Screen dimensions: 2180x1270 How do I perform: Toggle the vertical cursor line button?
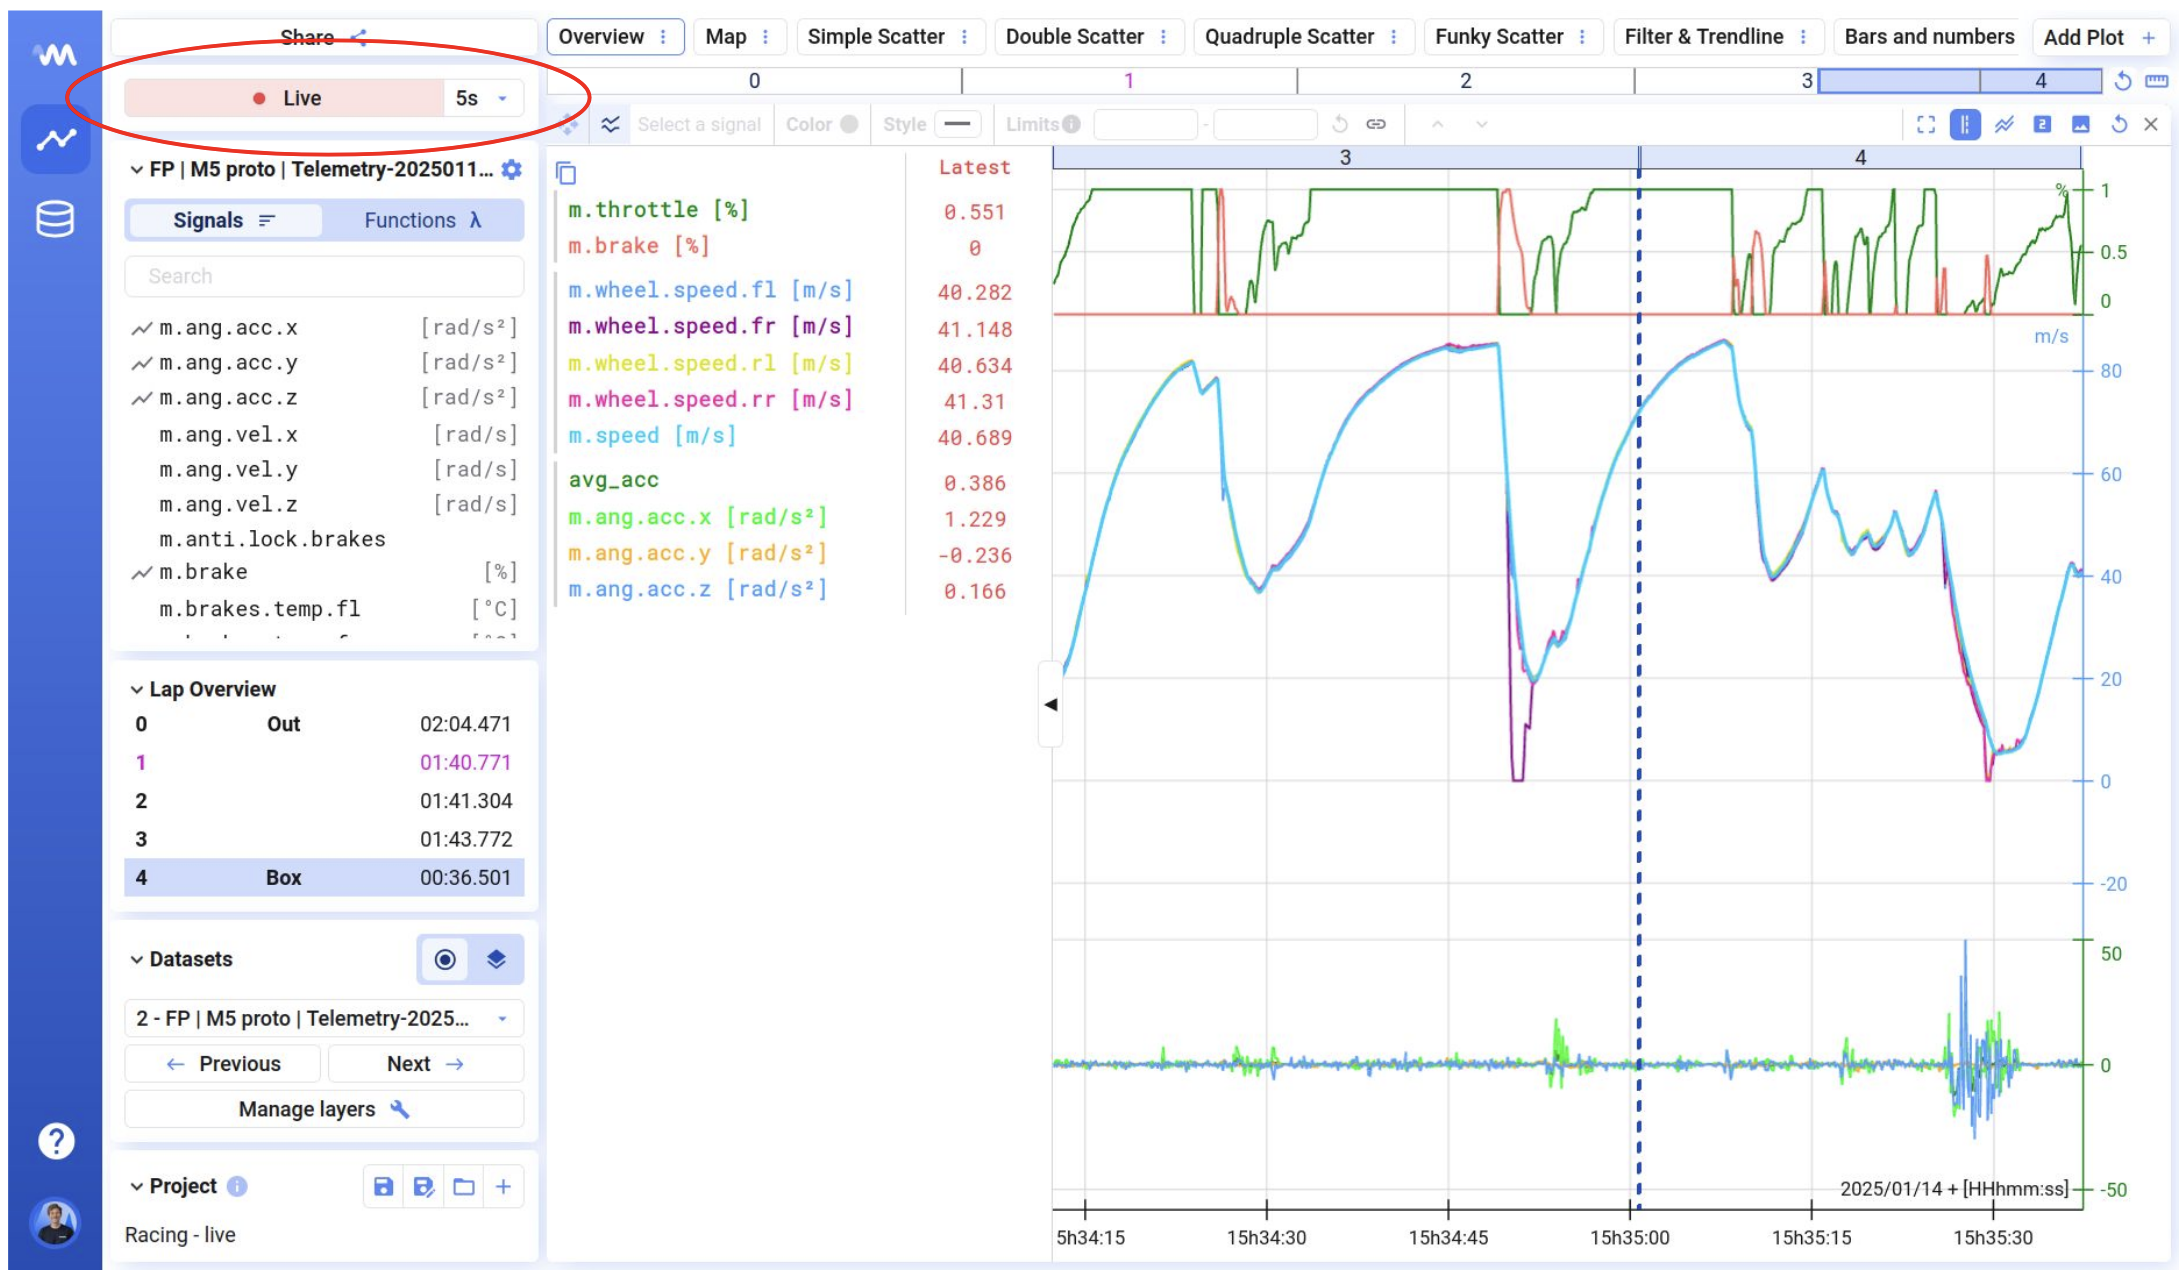click(x=1964, y=125)
